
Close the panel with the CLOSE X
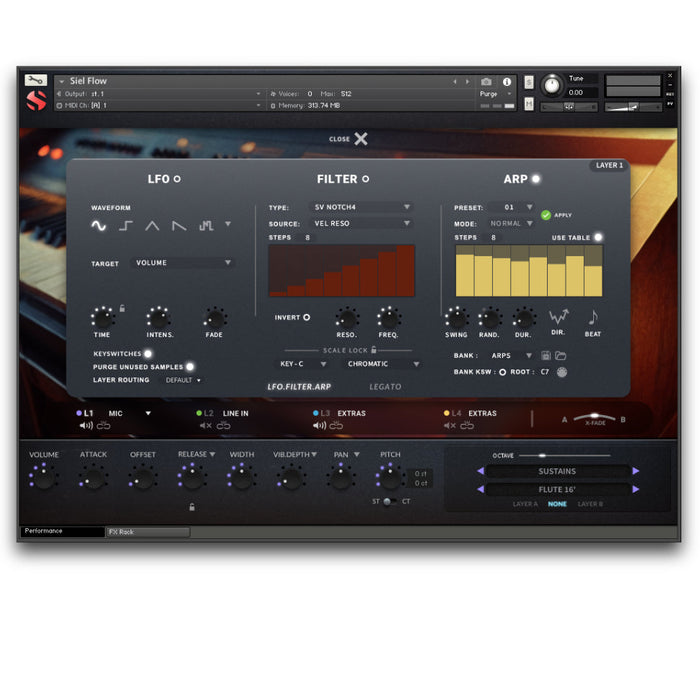[360, 139]
